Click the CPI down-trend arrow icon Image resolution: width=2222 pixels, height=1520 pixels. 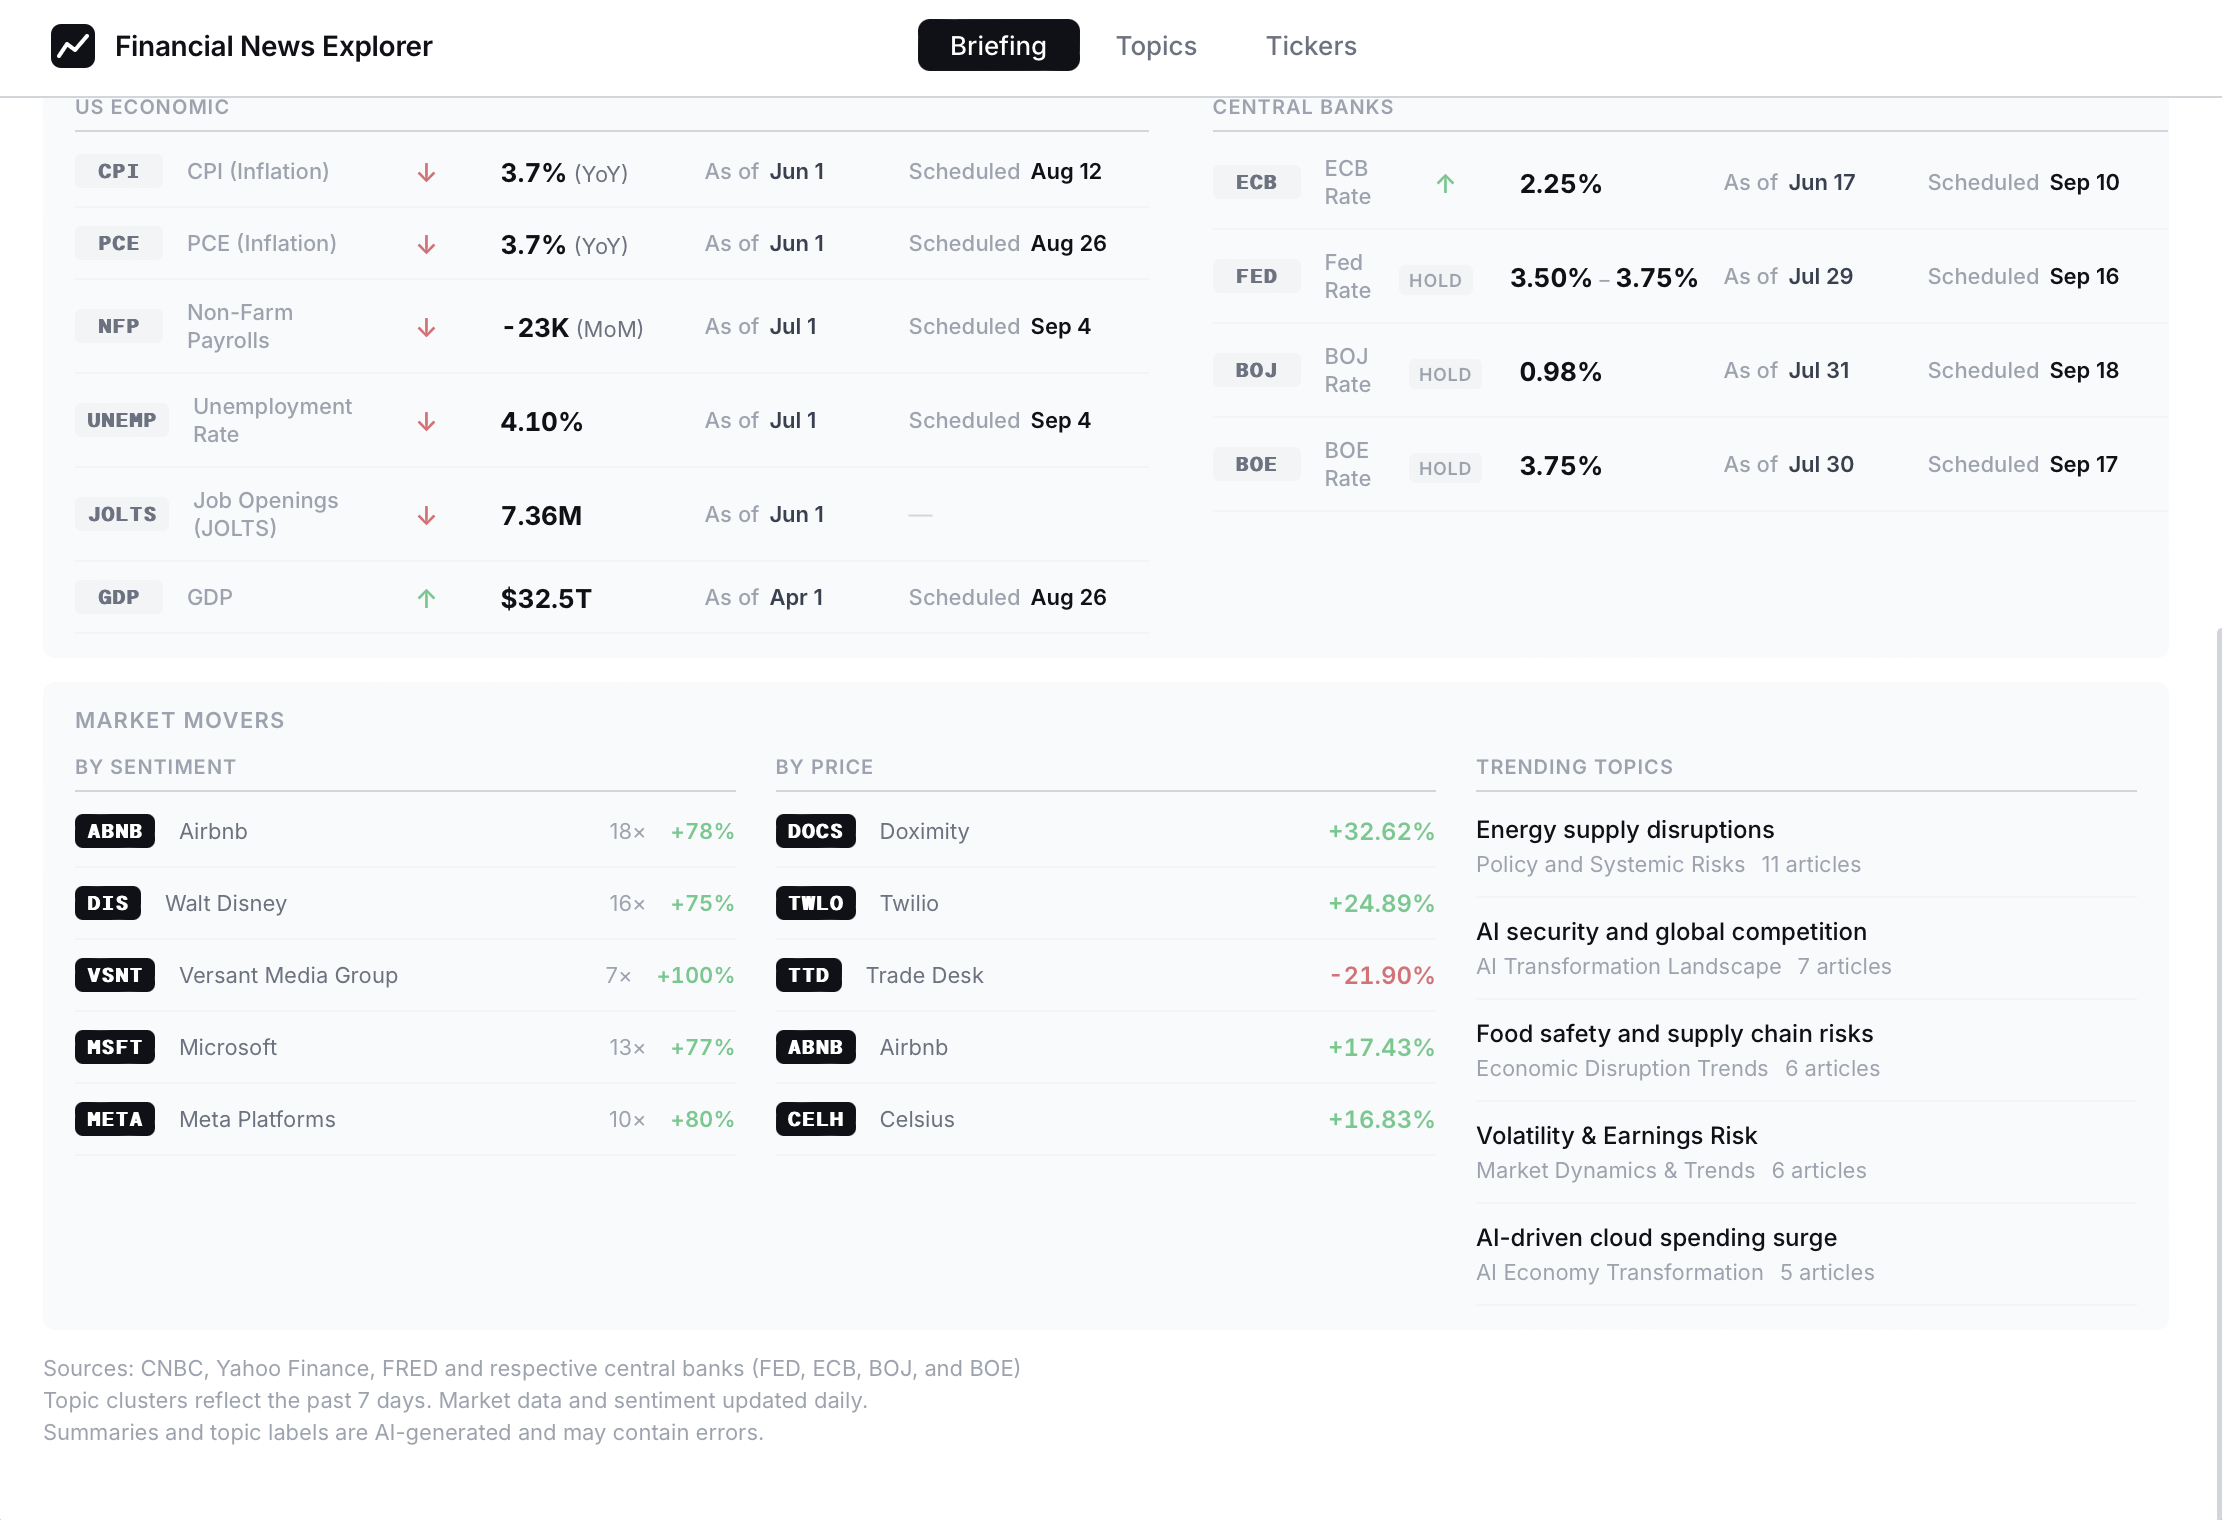point(426,173)
